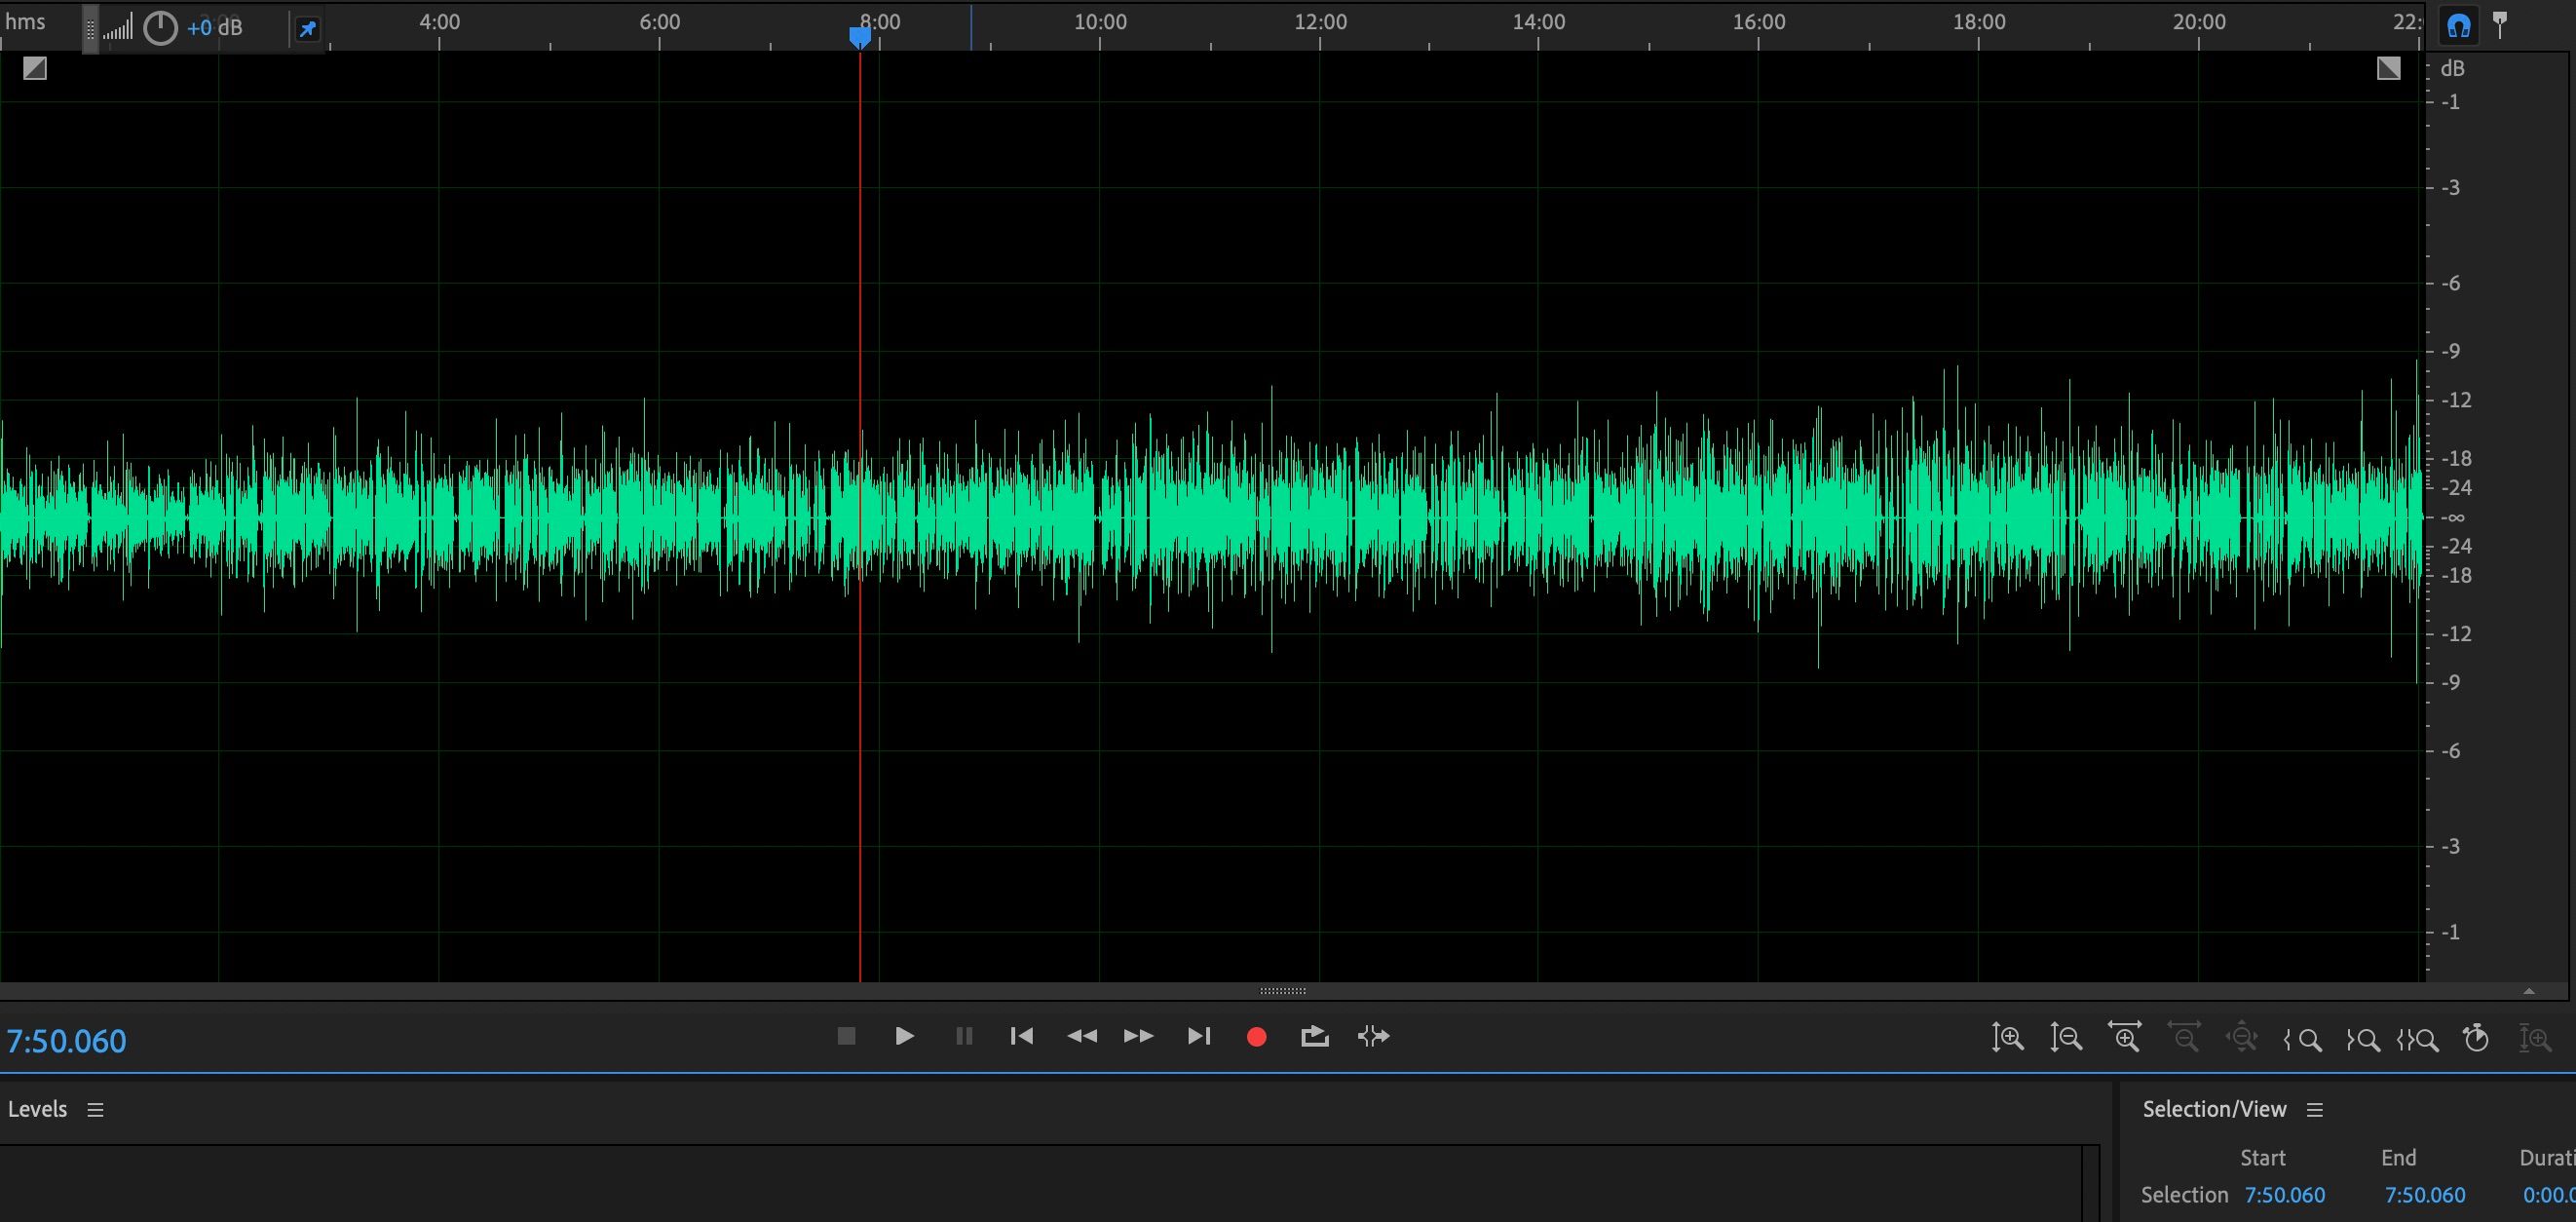2576x1222 pixels.
Task: Click Zoom Out Full icon
Action: pos(2242,1037)
